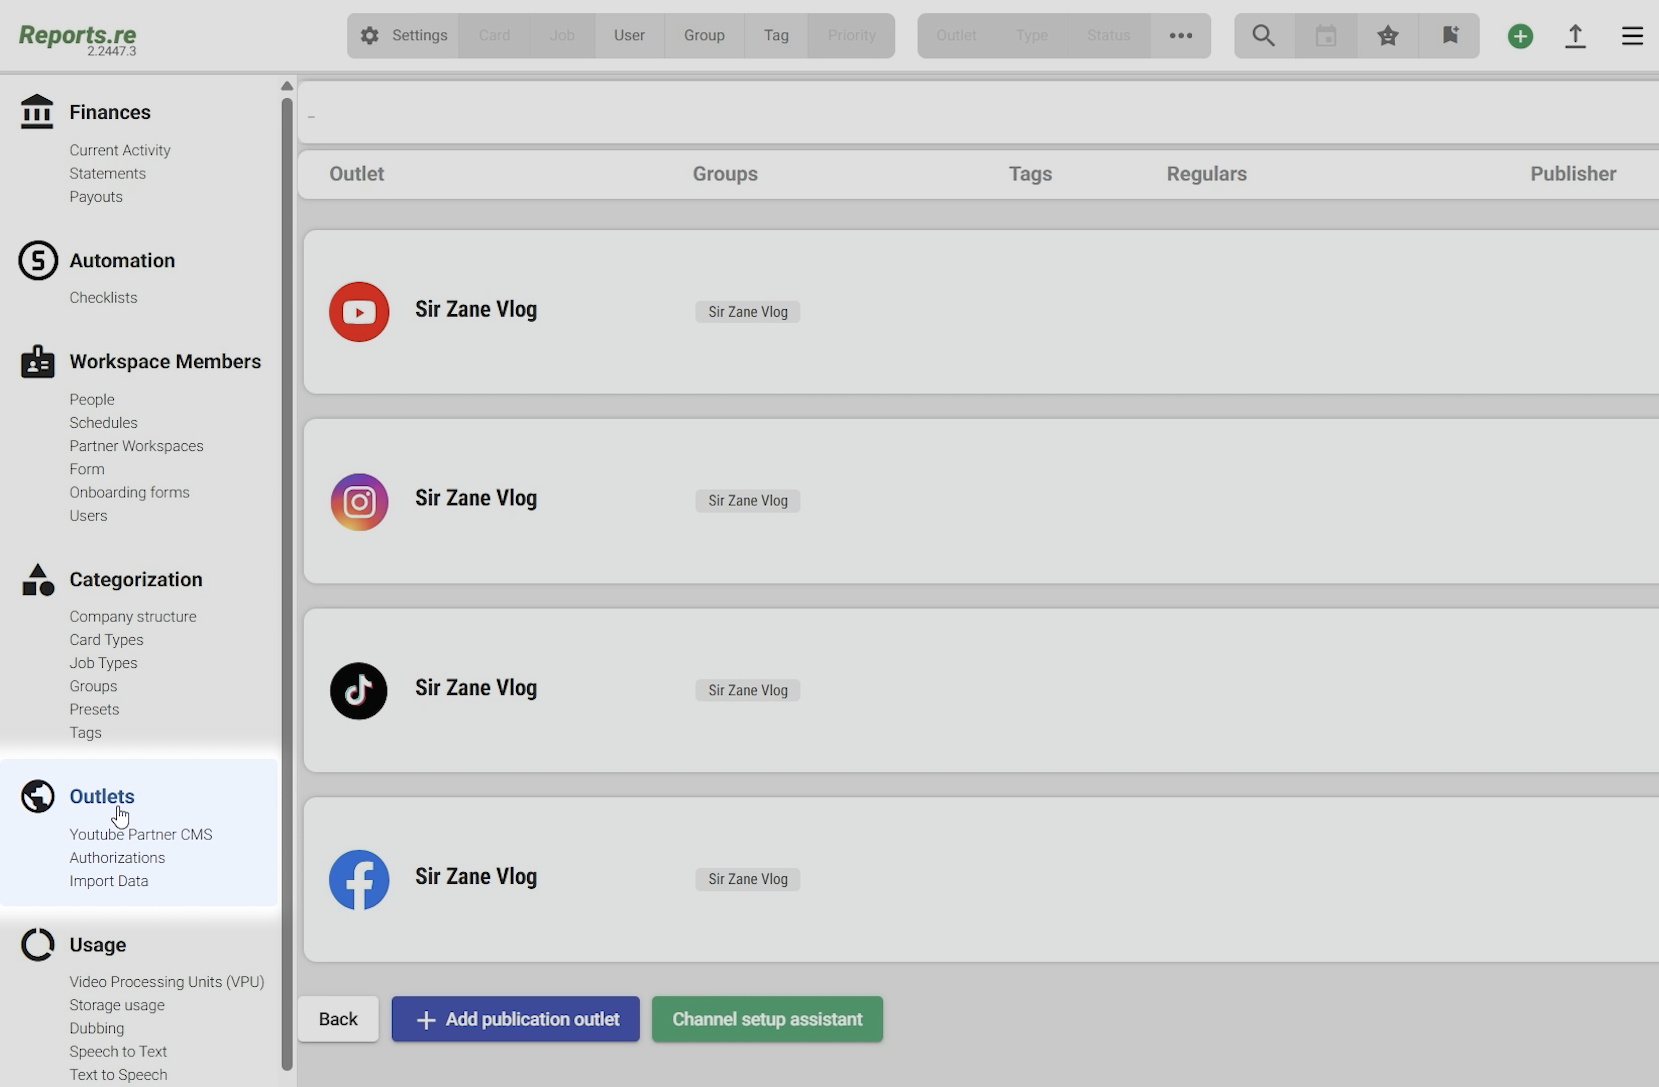Launch Channel setup assistant
Screen dimensions: 1659x1087
pos(767,1019)
